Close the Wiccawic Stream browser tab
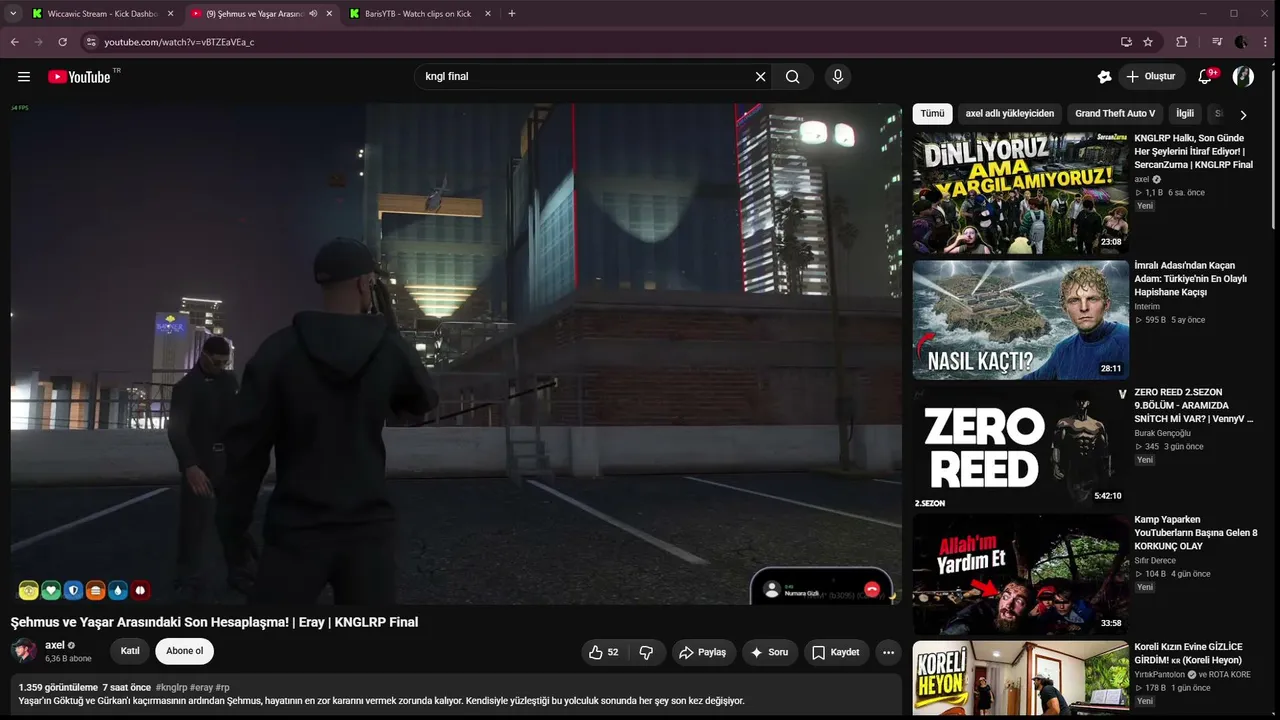The width and height of the screenshot is (1280, 720). (x=170, y=14)
